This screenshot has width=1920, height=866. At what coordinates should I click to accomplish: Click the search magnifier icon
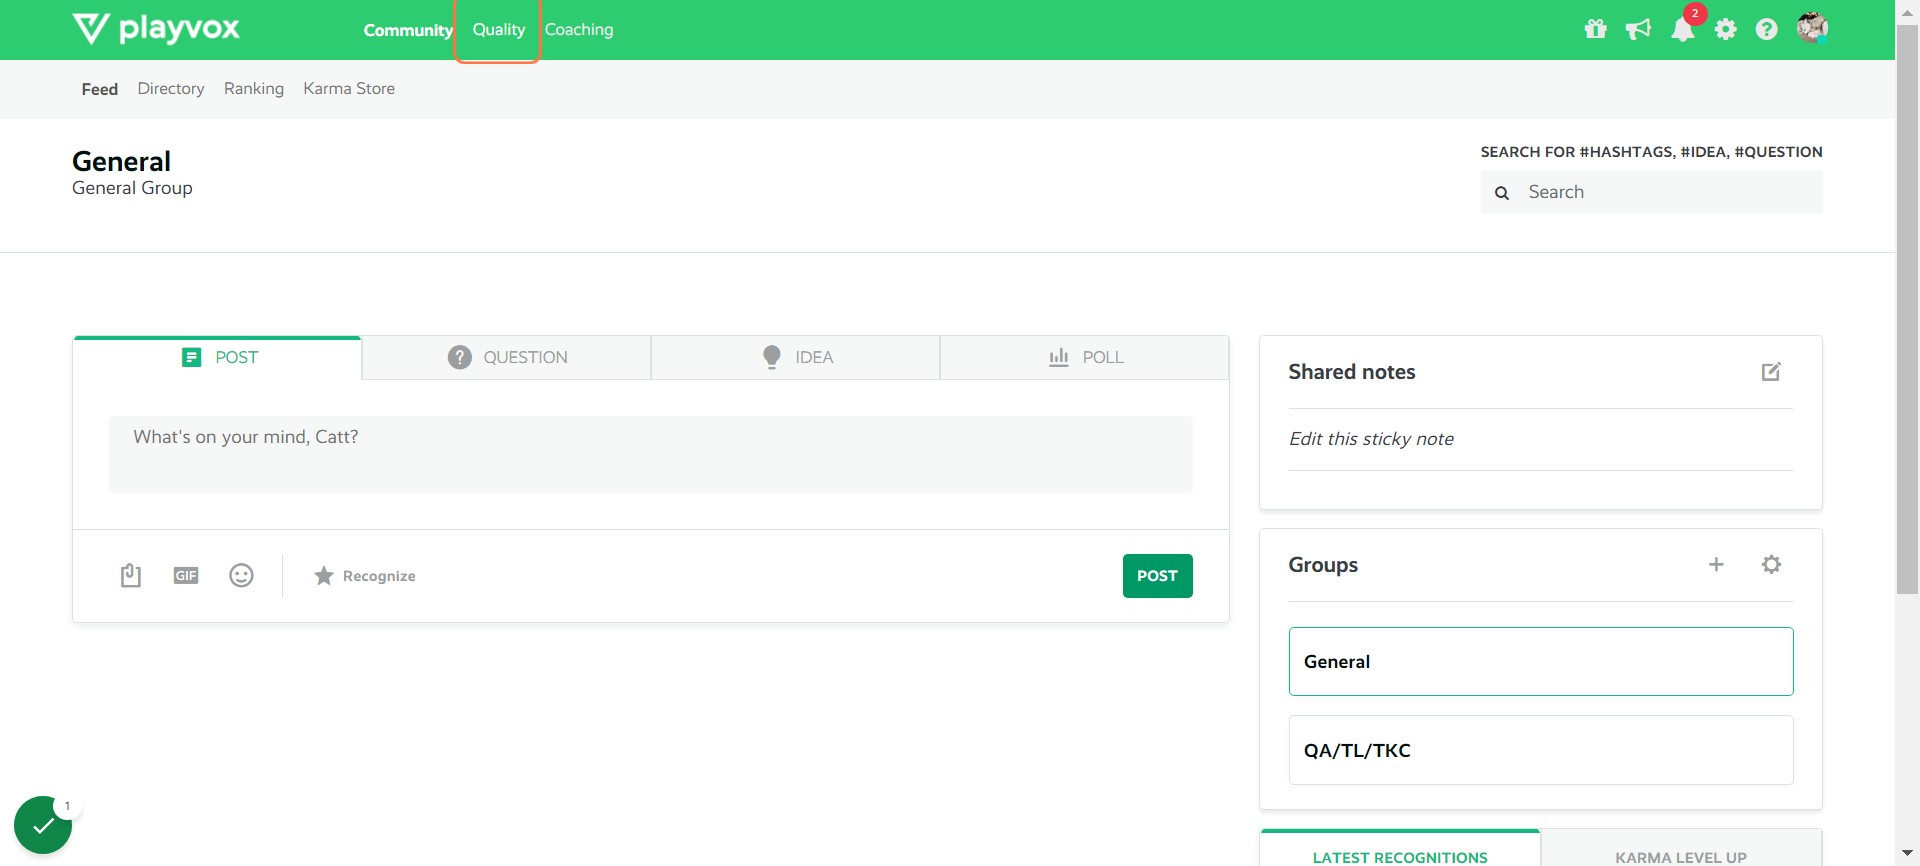[x=1502, y=193]
